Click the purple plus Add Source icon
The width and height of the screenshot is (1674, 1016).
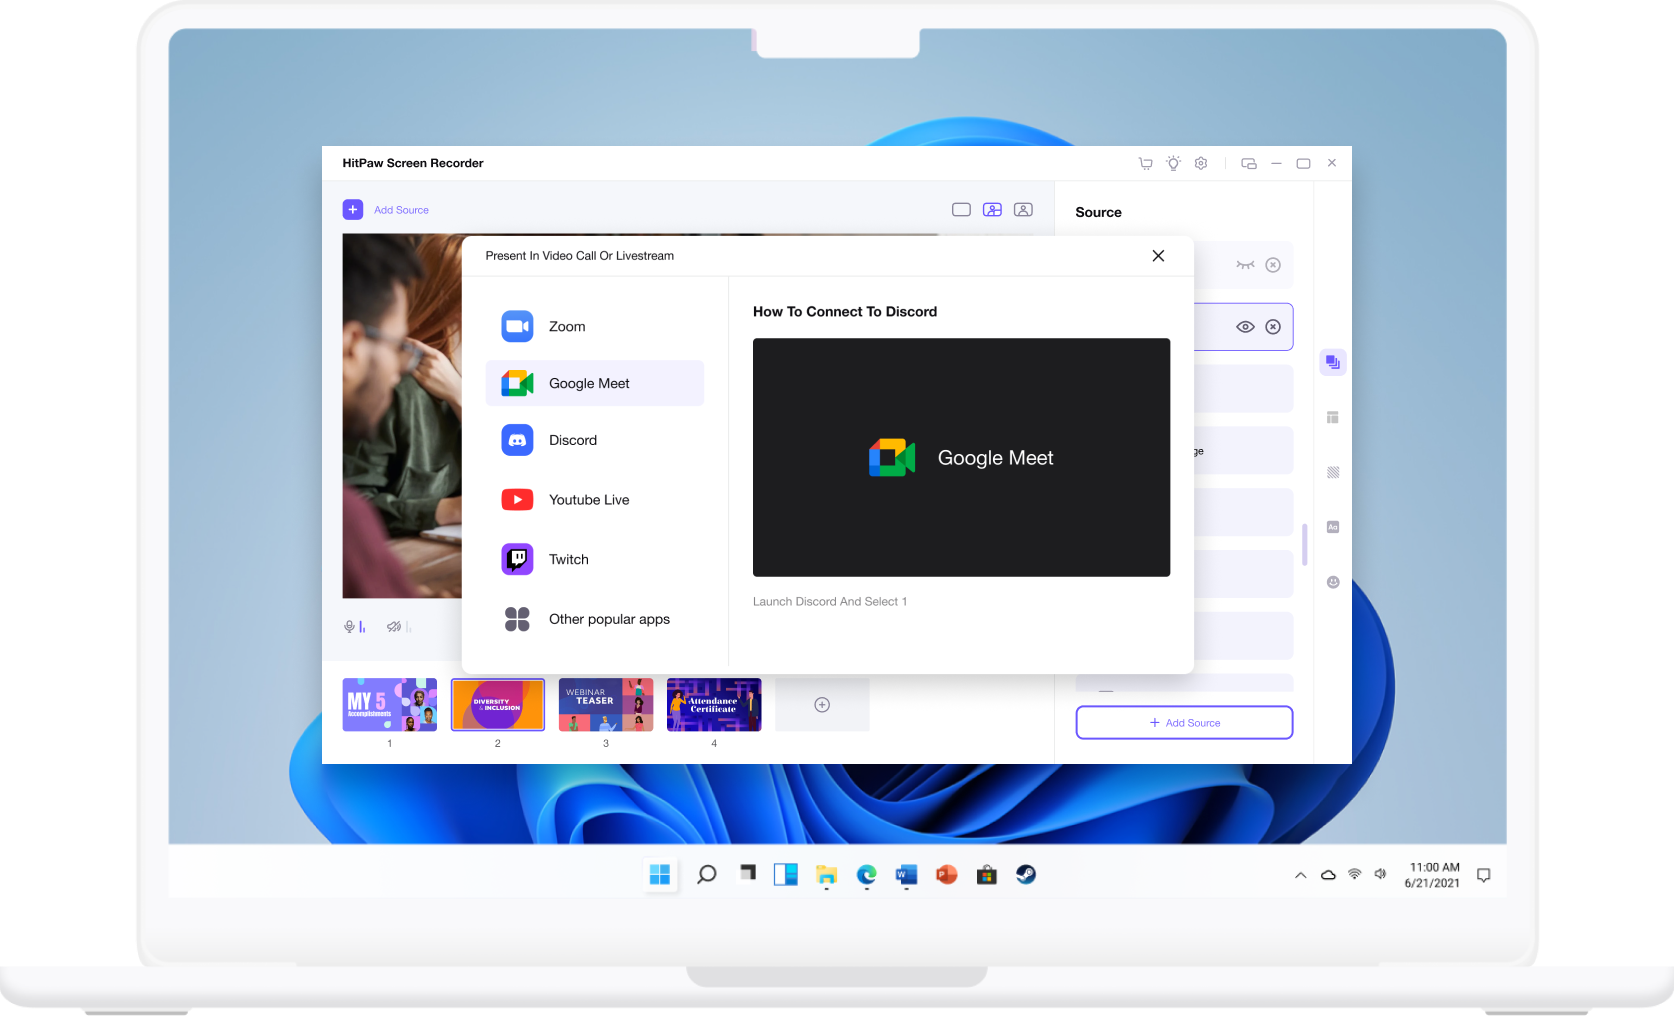click(353, 210)
